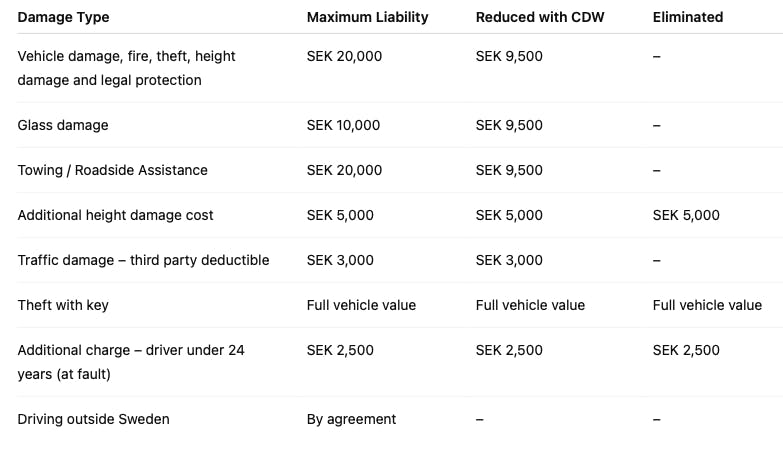Click the Eliminated column header
The height and width of the screenshot is (451, 783).
687,17
